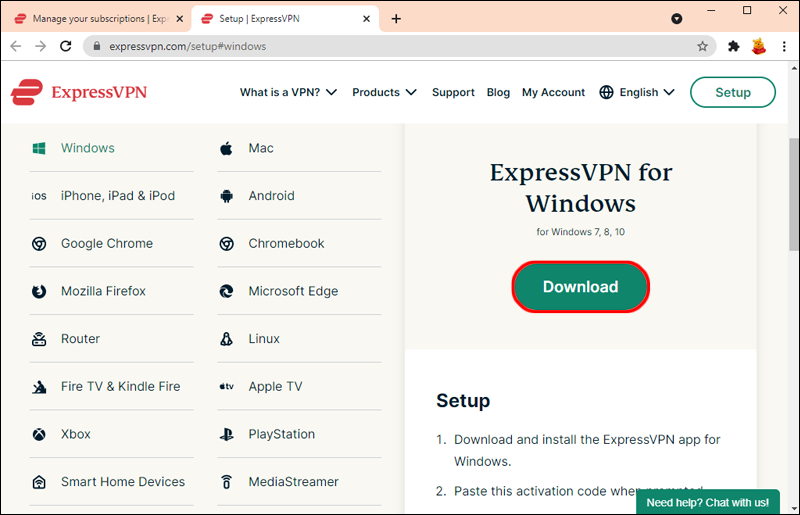Go back with the browser back arrow
The image size is (800, 515).
pos(16,46)
